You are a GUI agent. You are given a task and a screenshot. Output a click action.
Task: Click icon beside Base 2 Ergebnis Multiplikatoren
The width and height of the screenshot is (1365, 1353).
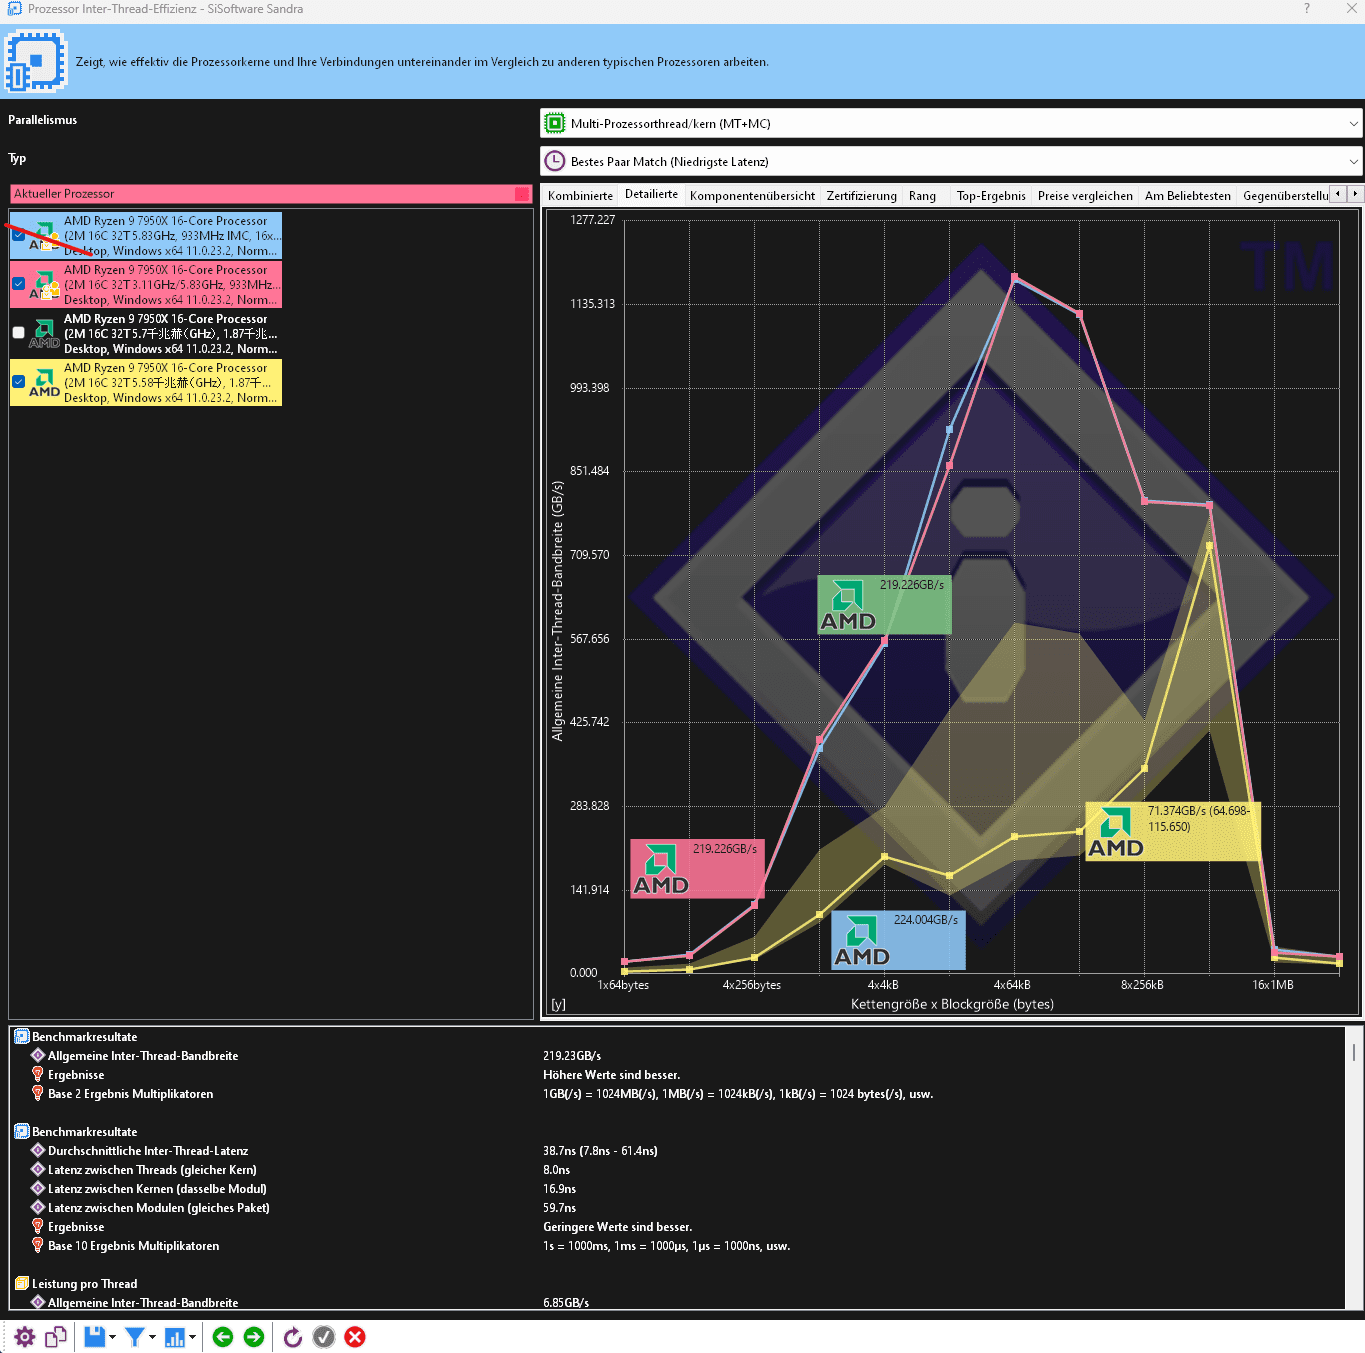[38, 1094]
